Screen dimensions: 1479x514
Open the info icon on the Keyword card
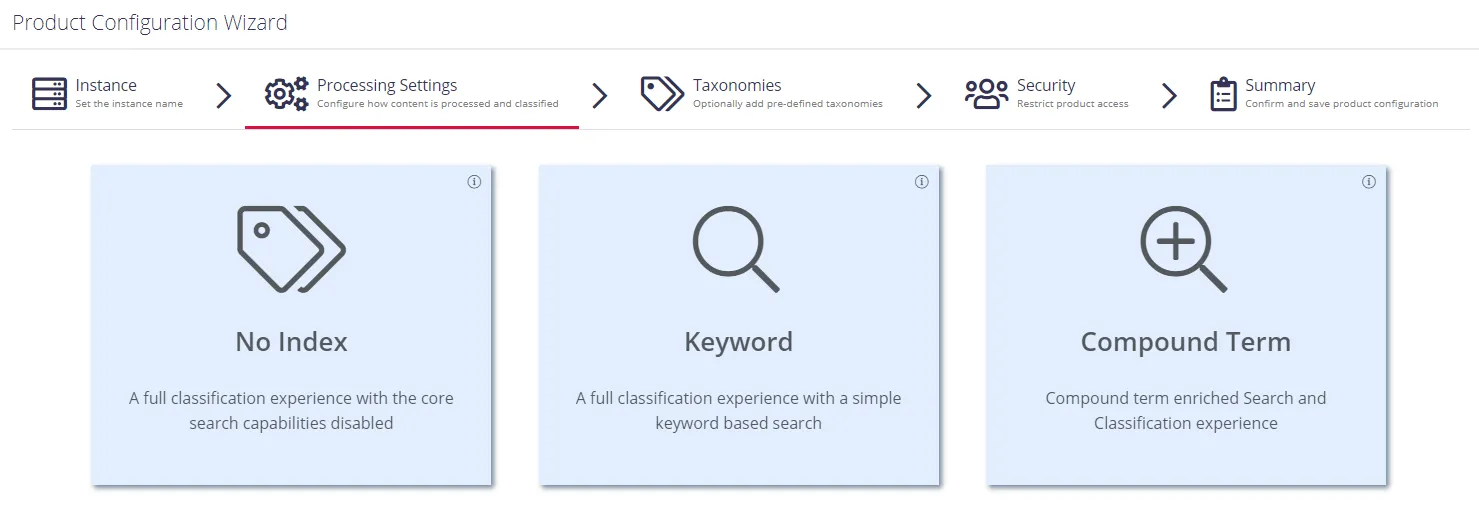tap(921, 182)
